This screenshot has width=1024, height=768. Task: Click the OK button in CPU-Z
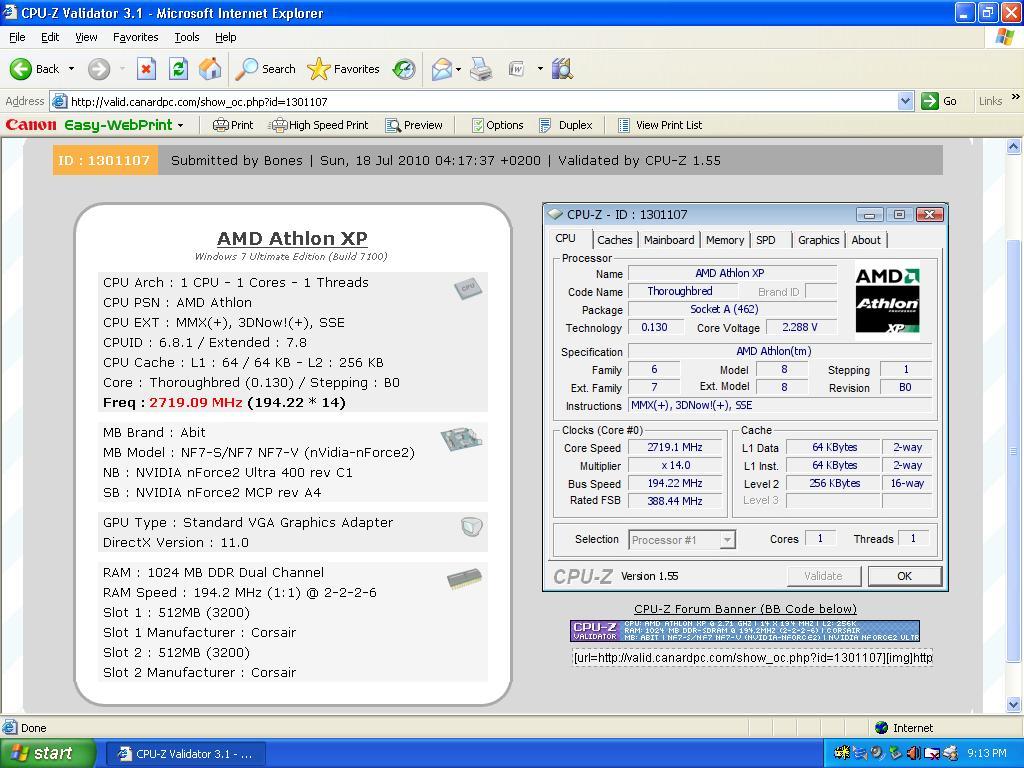[x=904, y=576]
